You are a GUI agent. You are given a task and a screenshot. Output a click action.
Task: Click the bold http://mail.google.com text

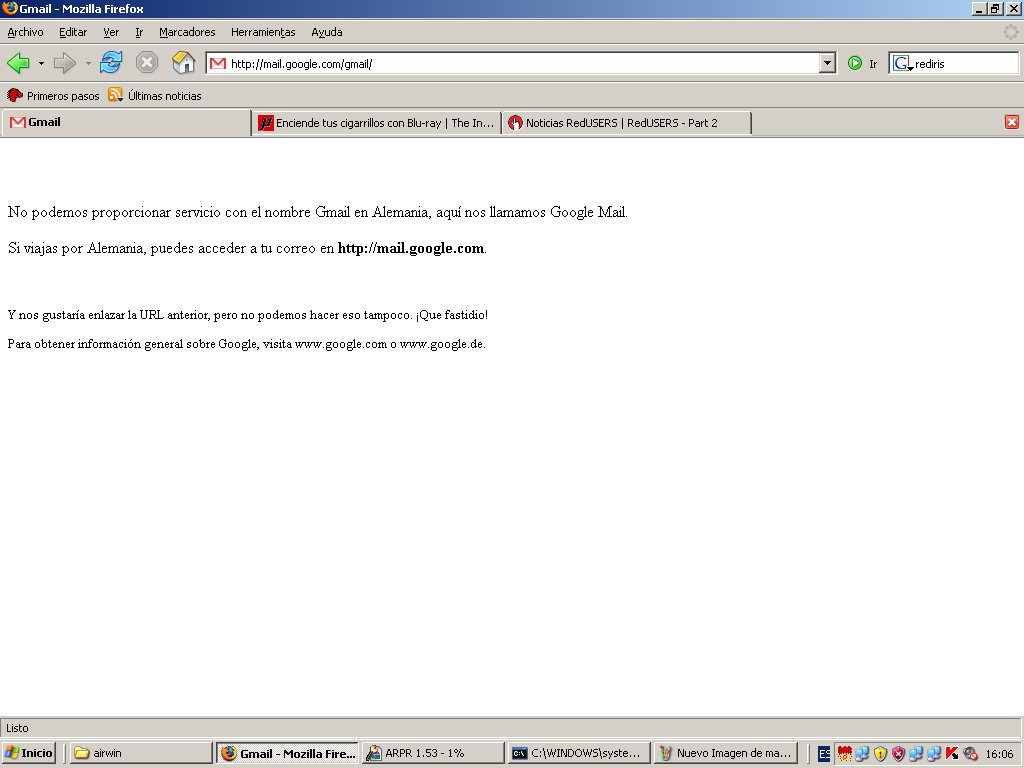(x=411, y=248)
